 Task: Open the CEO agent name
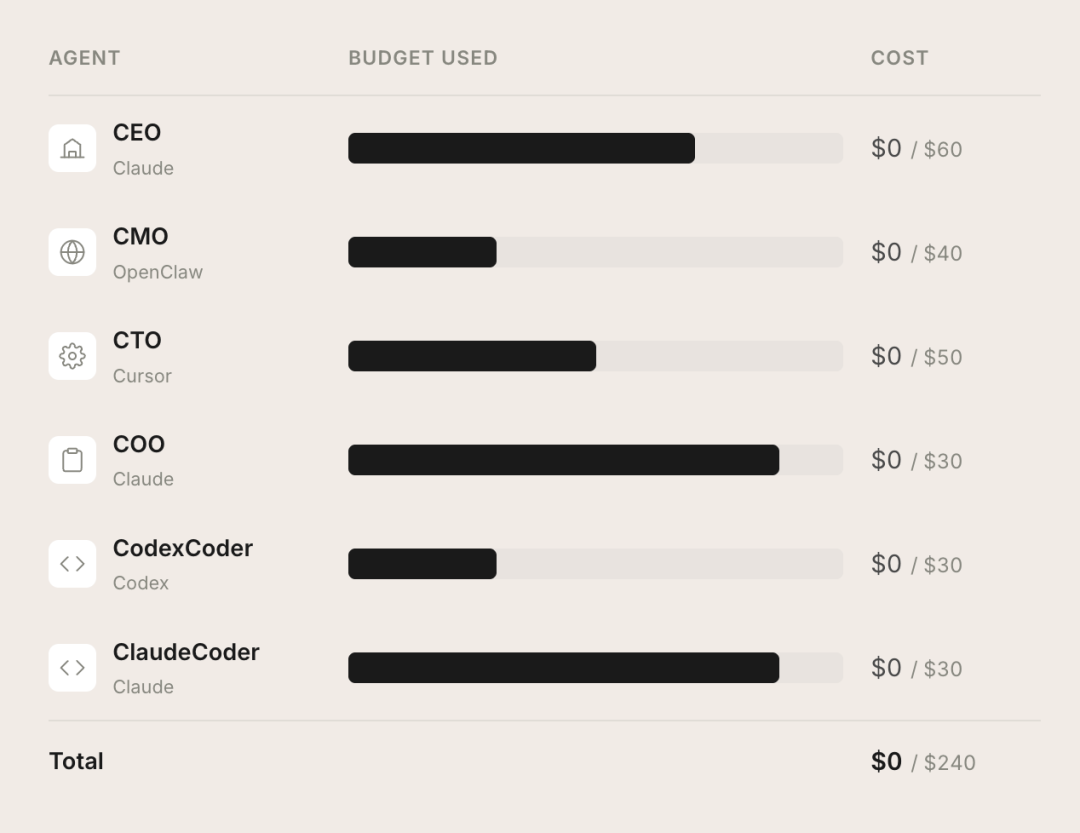pyautogui.click(x=137, y=133)
